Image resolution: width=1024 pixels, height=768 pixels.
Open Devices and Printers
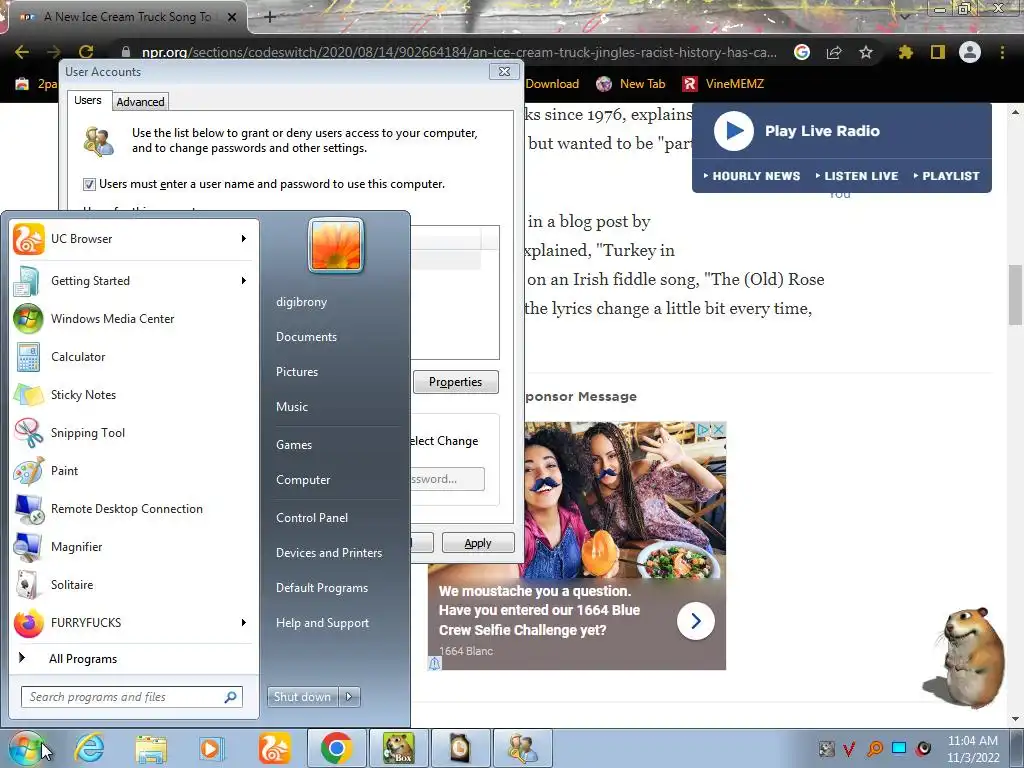point(328,553)
